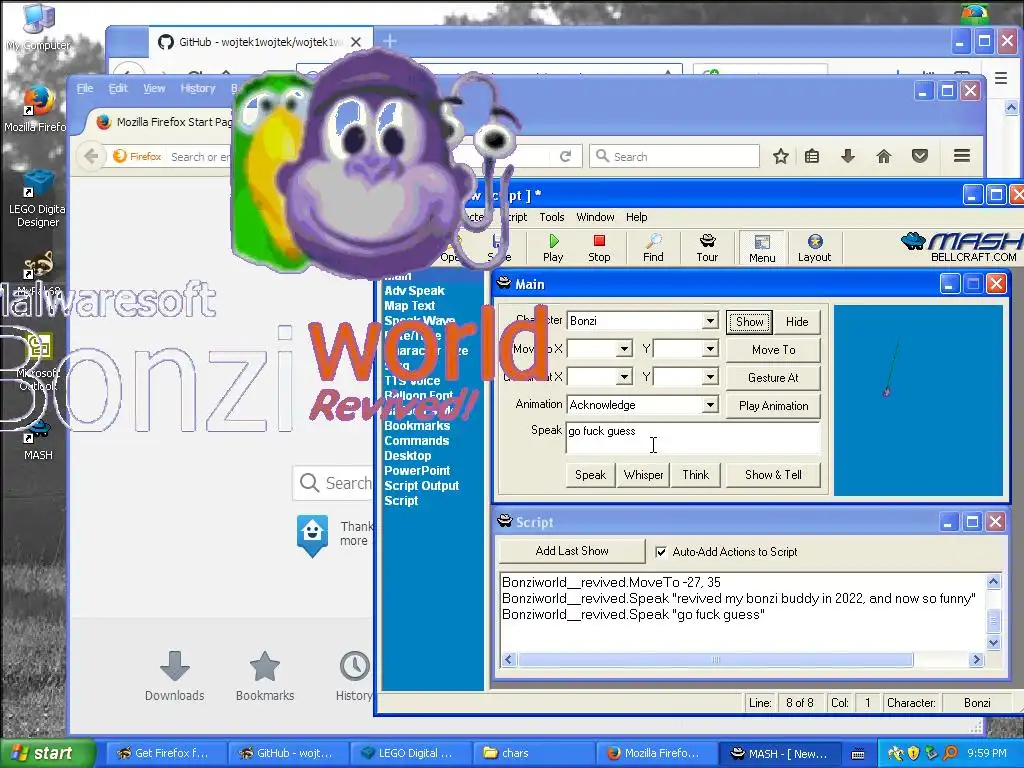Click the Think button
This screenshot has height=768, width=1024.
click(696, 475)
